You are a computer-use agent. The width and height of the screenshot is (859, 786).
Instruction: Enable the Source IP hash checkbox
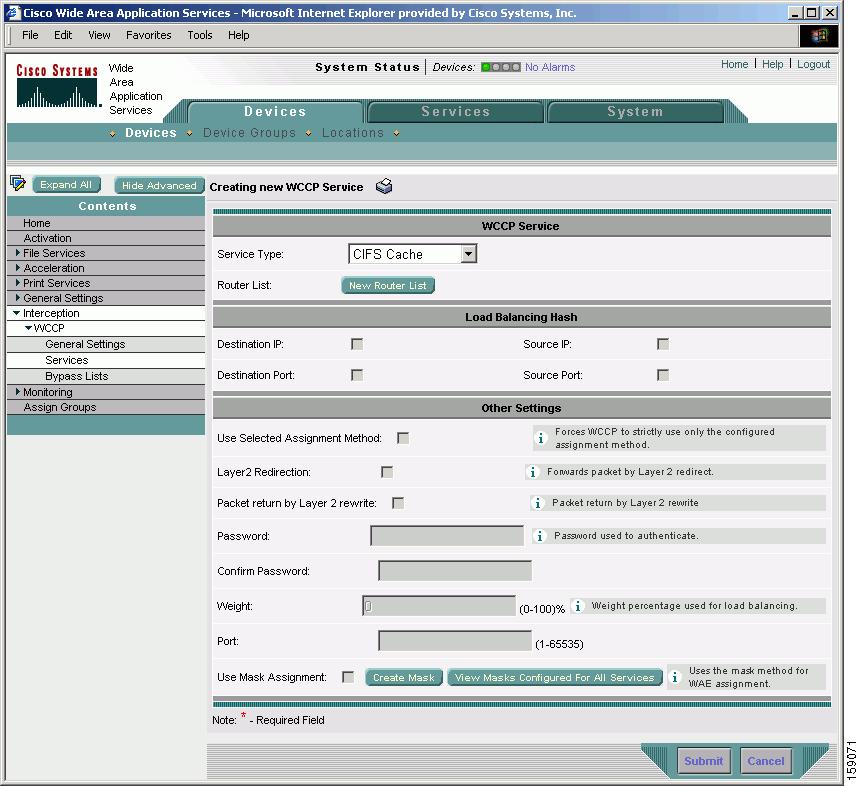pos(663,344)
